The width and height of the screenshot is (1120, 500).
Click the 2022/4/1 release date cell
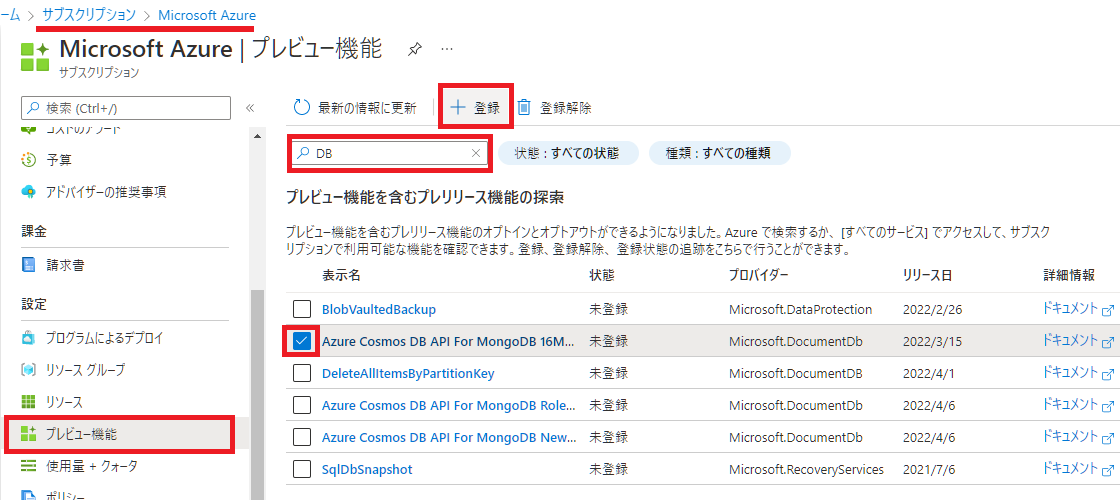pyautogui.click(x=927, y=374)
